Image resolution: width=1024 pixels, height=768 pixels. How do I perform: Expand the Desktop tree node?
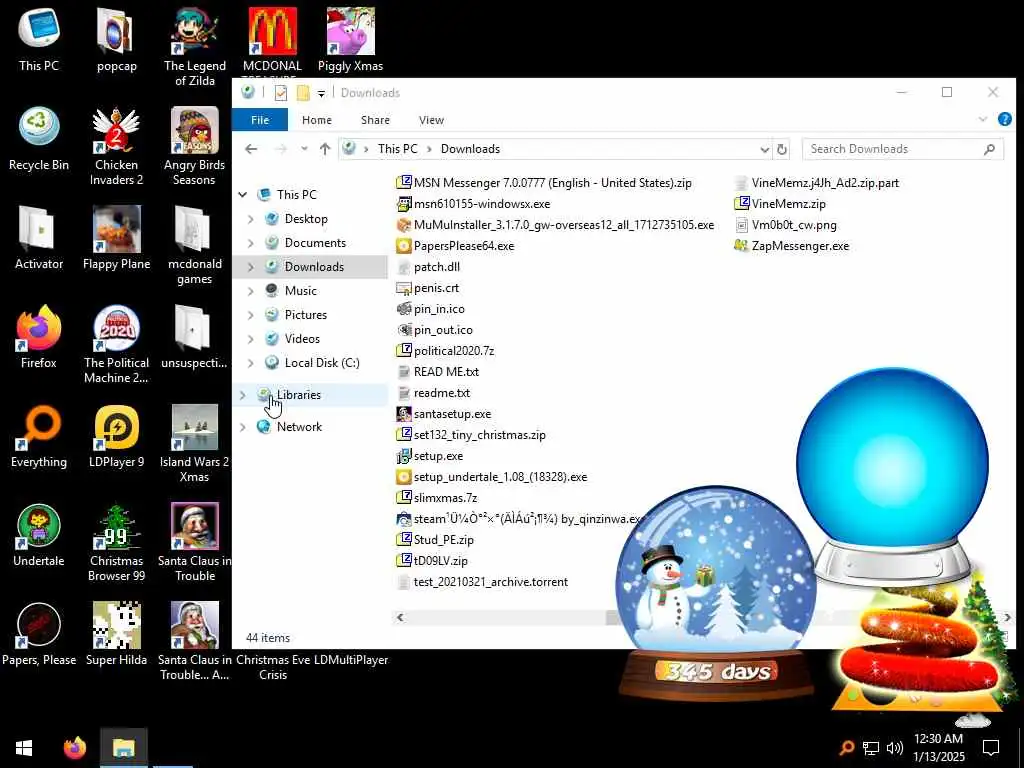click(251, 219)
